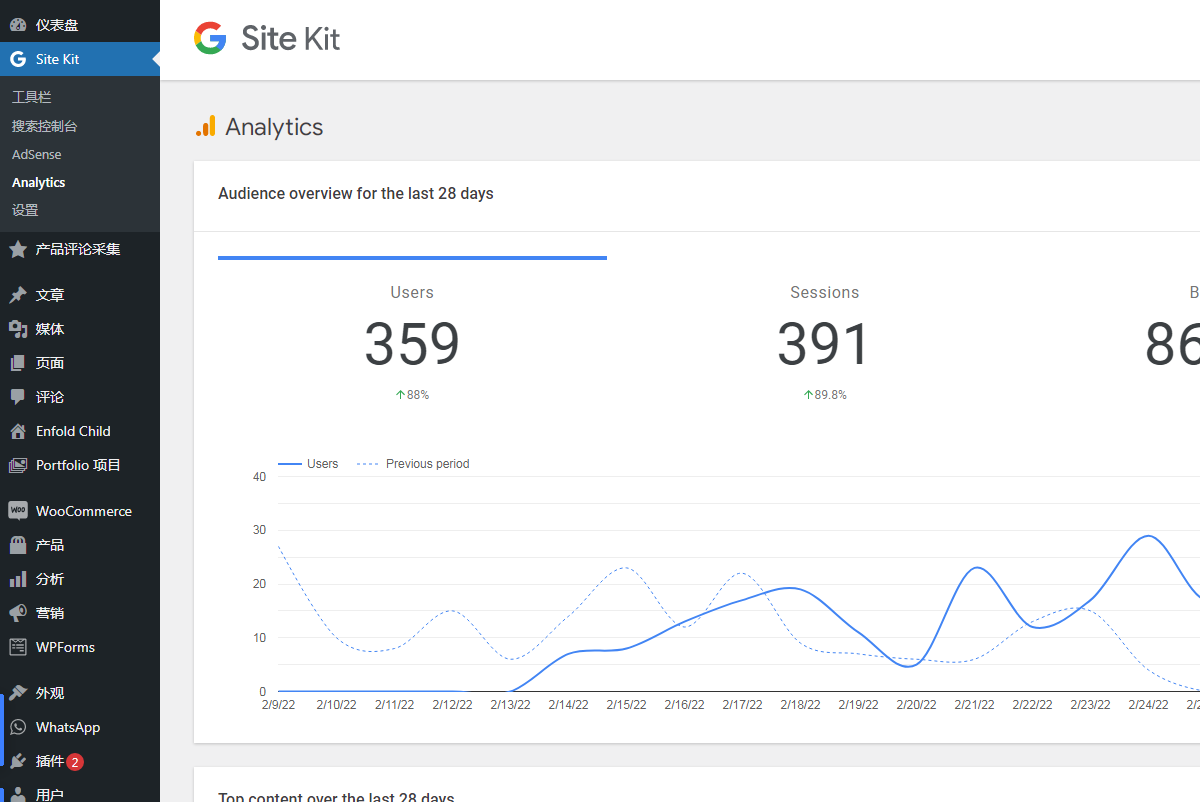Click the plug icon for 插件
Image resolution: width=1200 pixels, height=802 pixels.
18,761
